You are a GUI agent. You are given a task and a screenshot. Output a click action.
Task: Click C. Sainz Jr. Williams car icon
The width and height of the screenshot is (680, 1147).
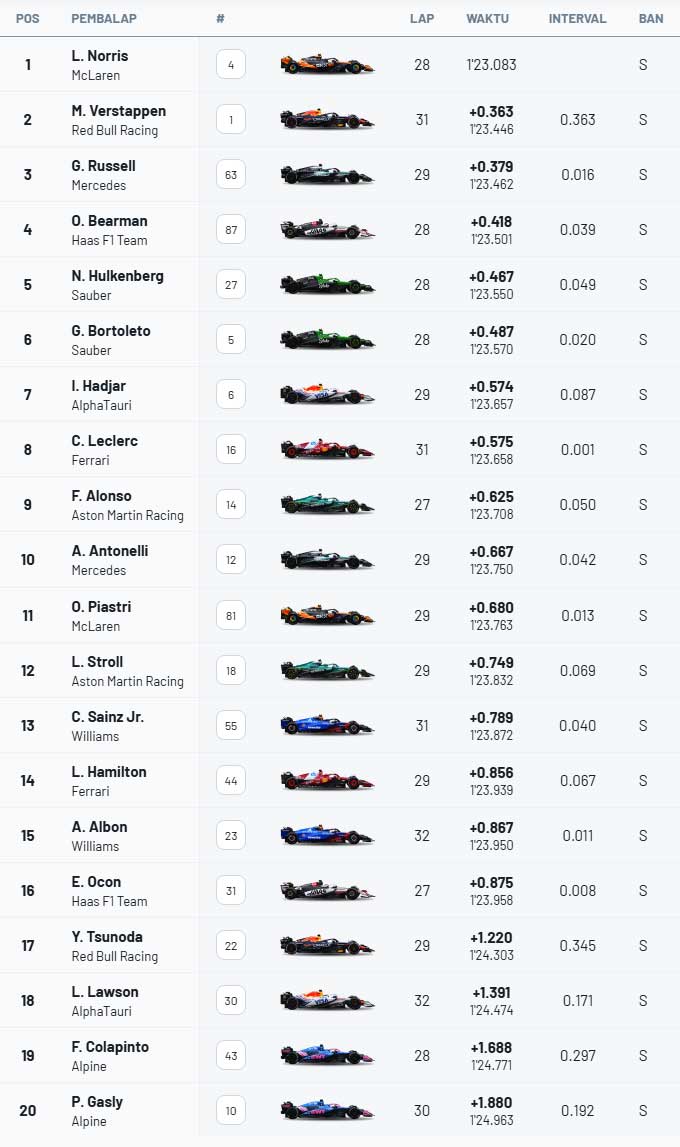327,725
